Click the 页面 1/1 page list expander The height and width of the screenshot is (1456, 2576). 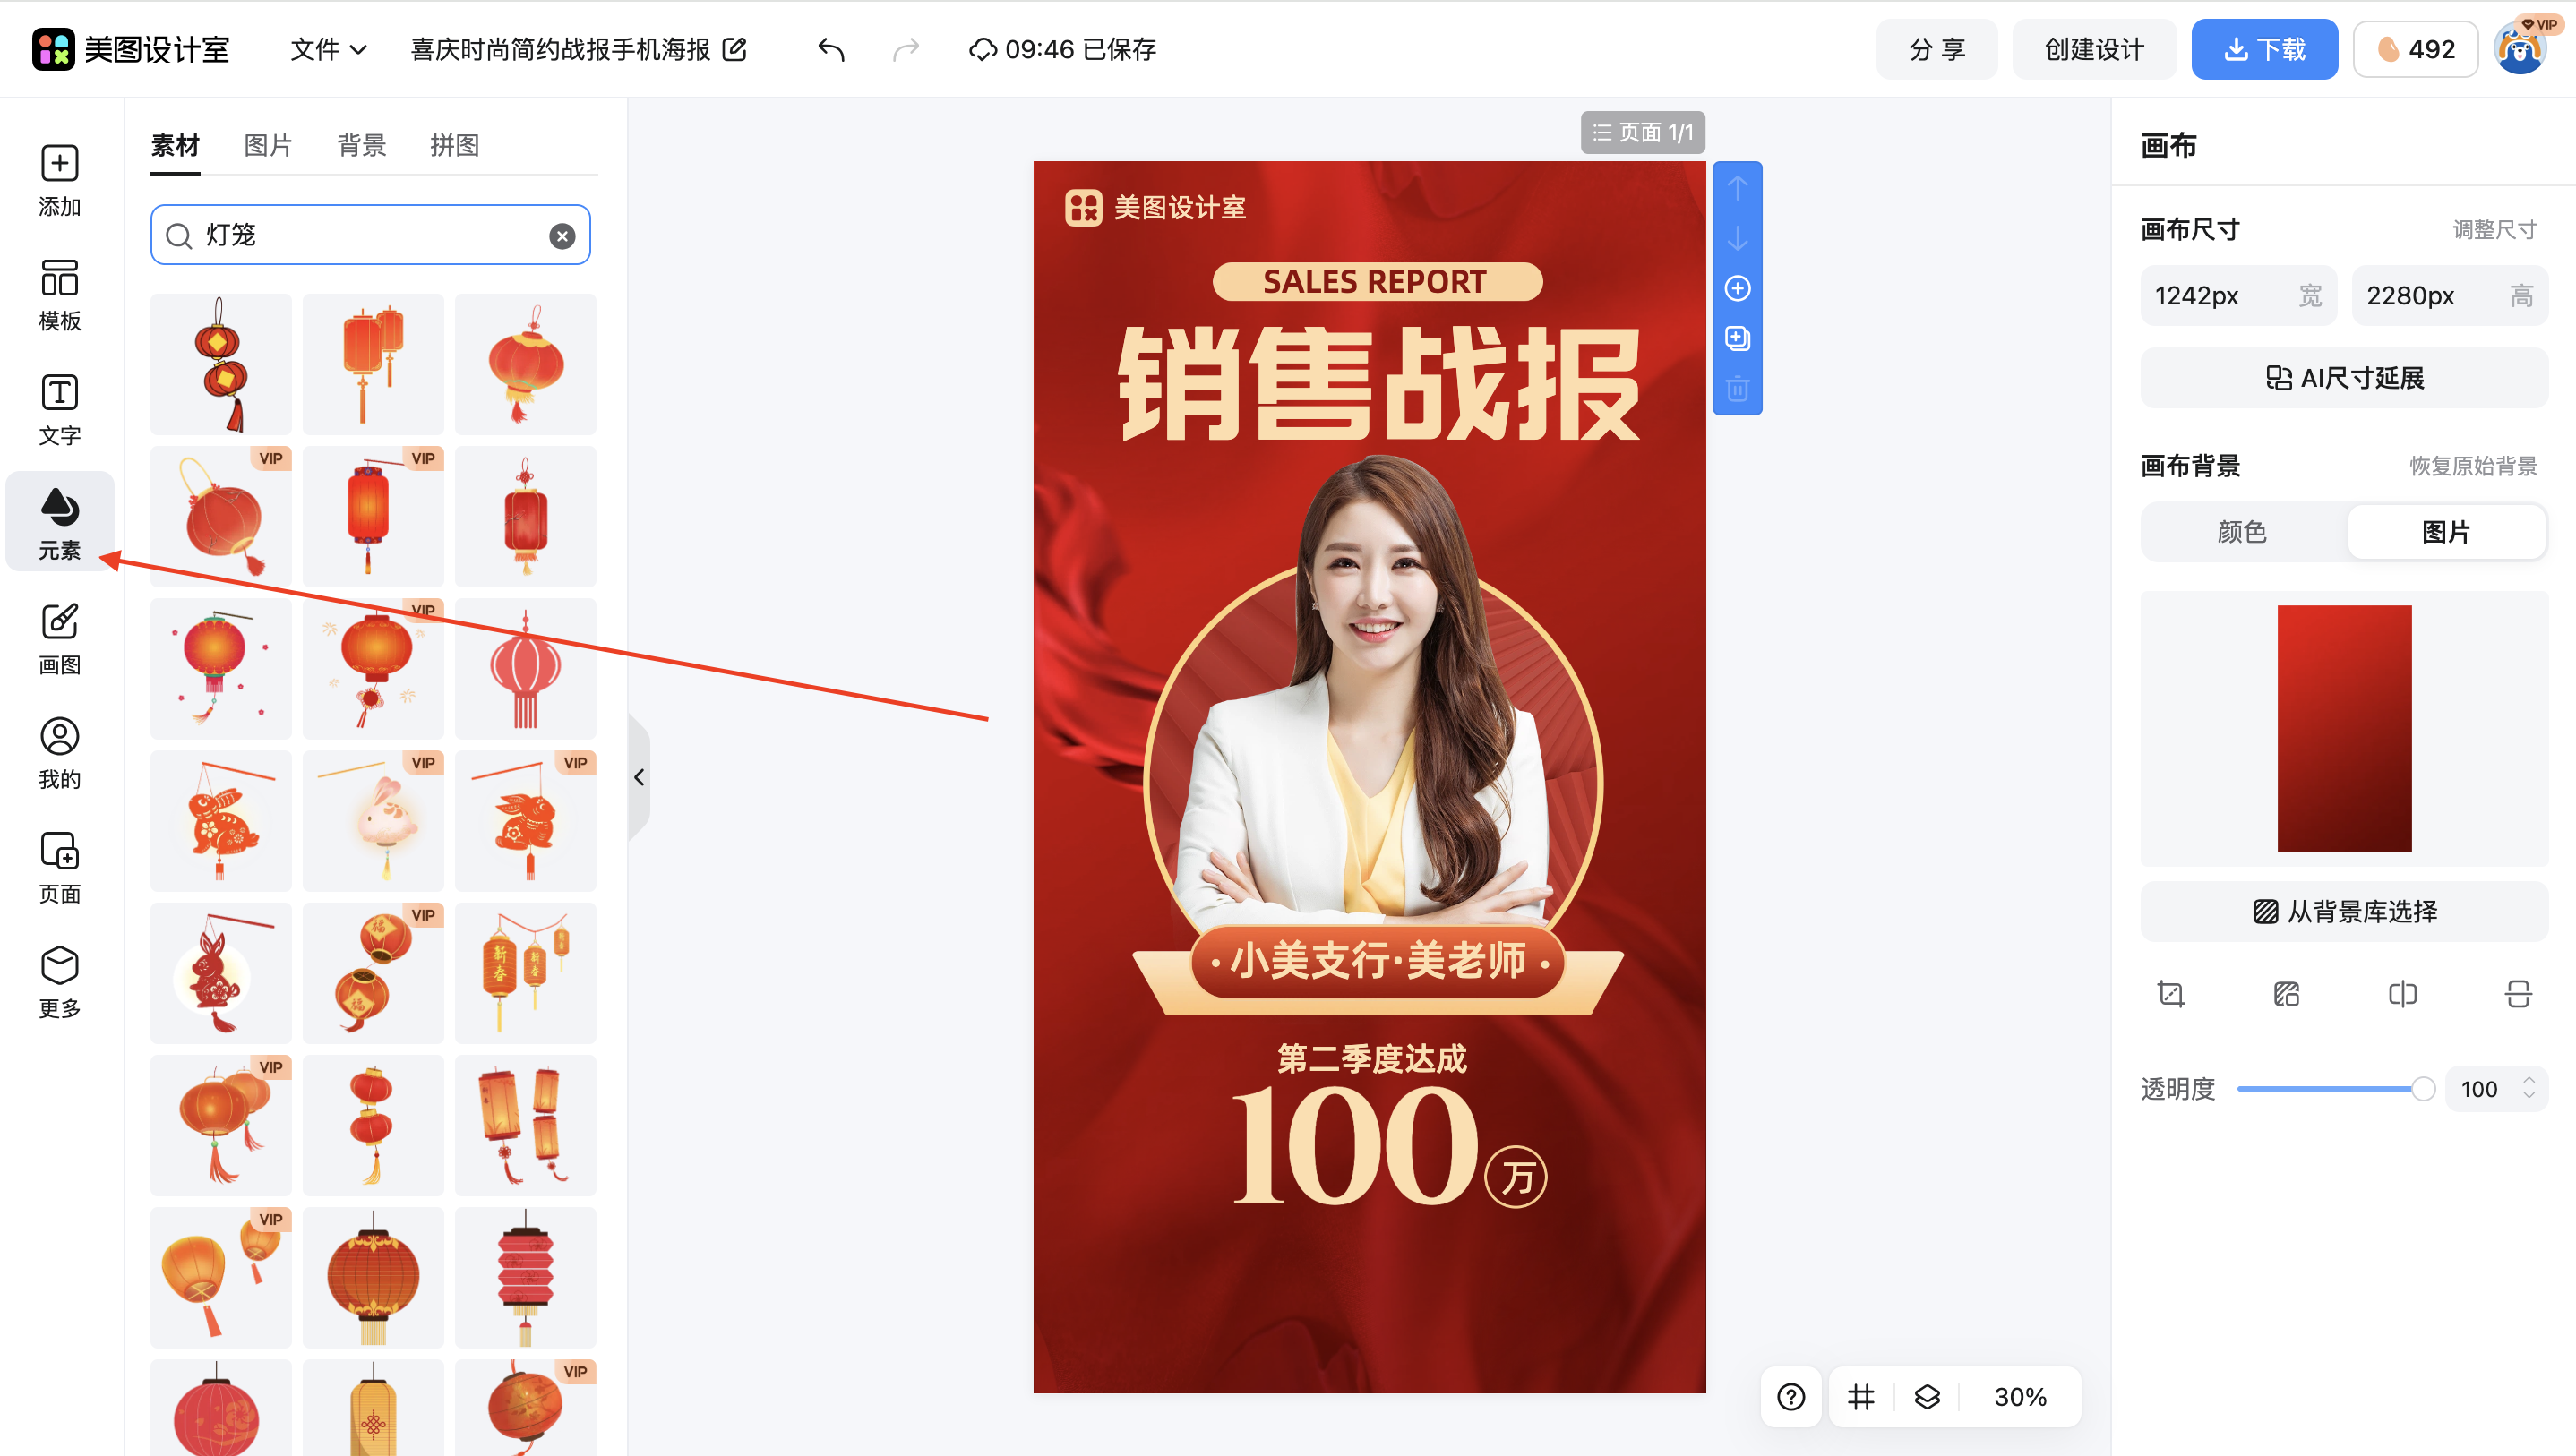click(1642, 131)
